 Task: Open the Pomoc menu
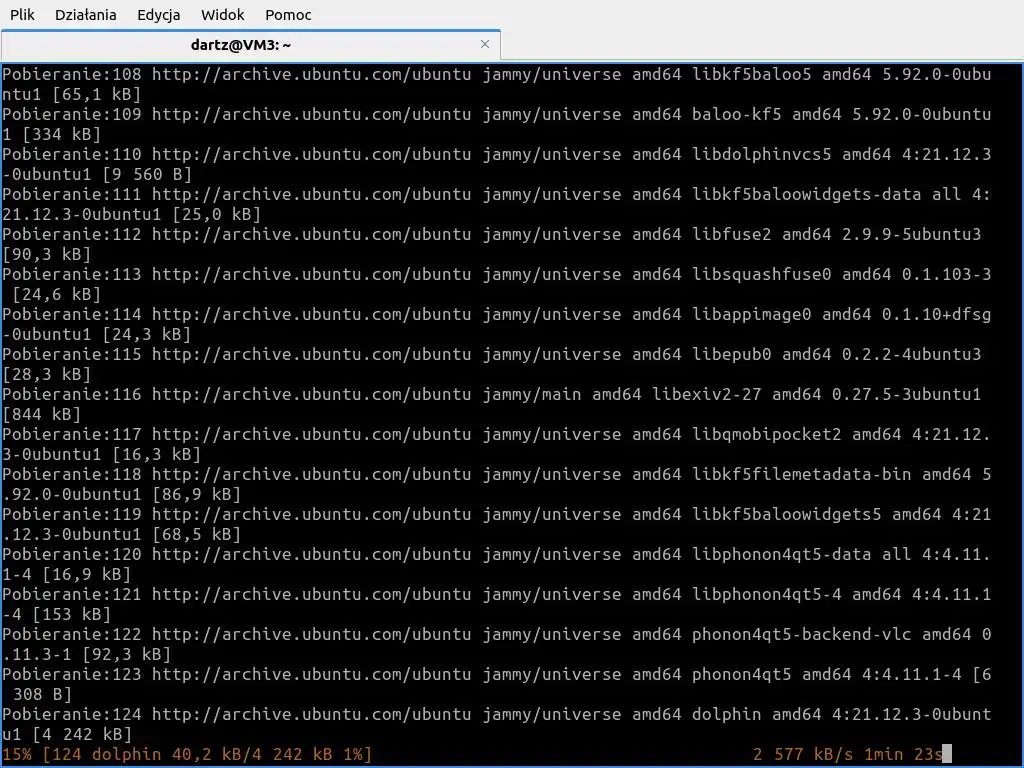pos(288,14)
